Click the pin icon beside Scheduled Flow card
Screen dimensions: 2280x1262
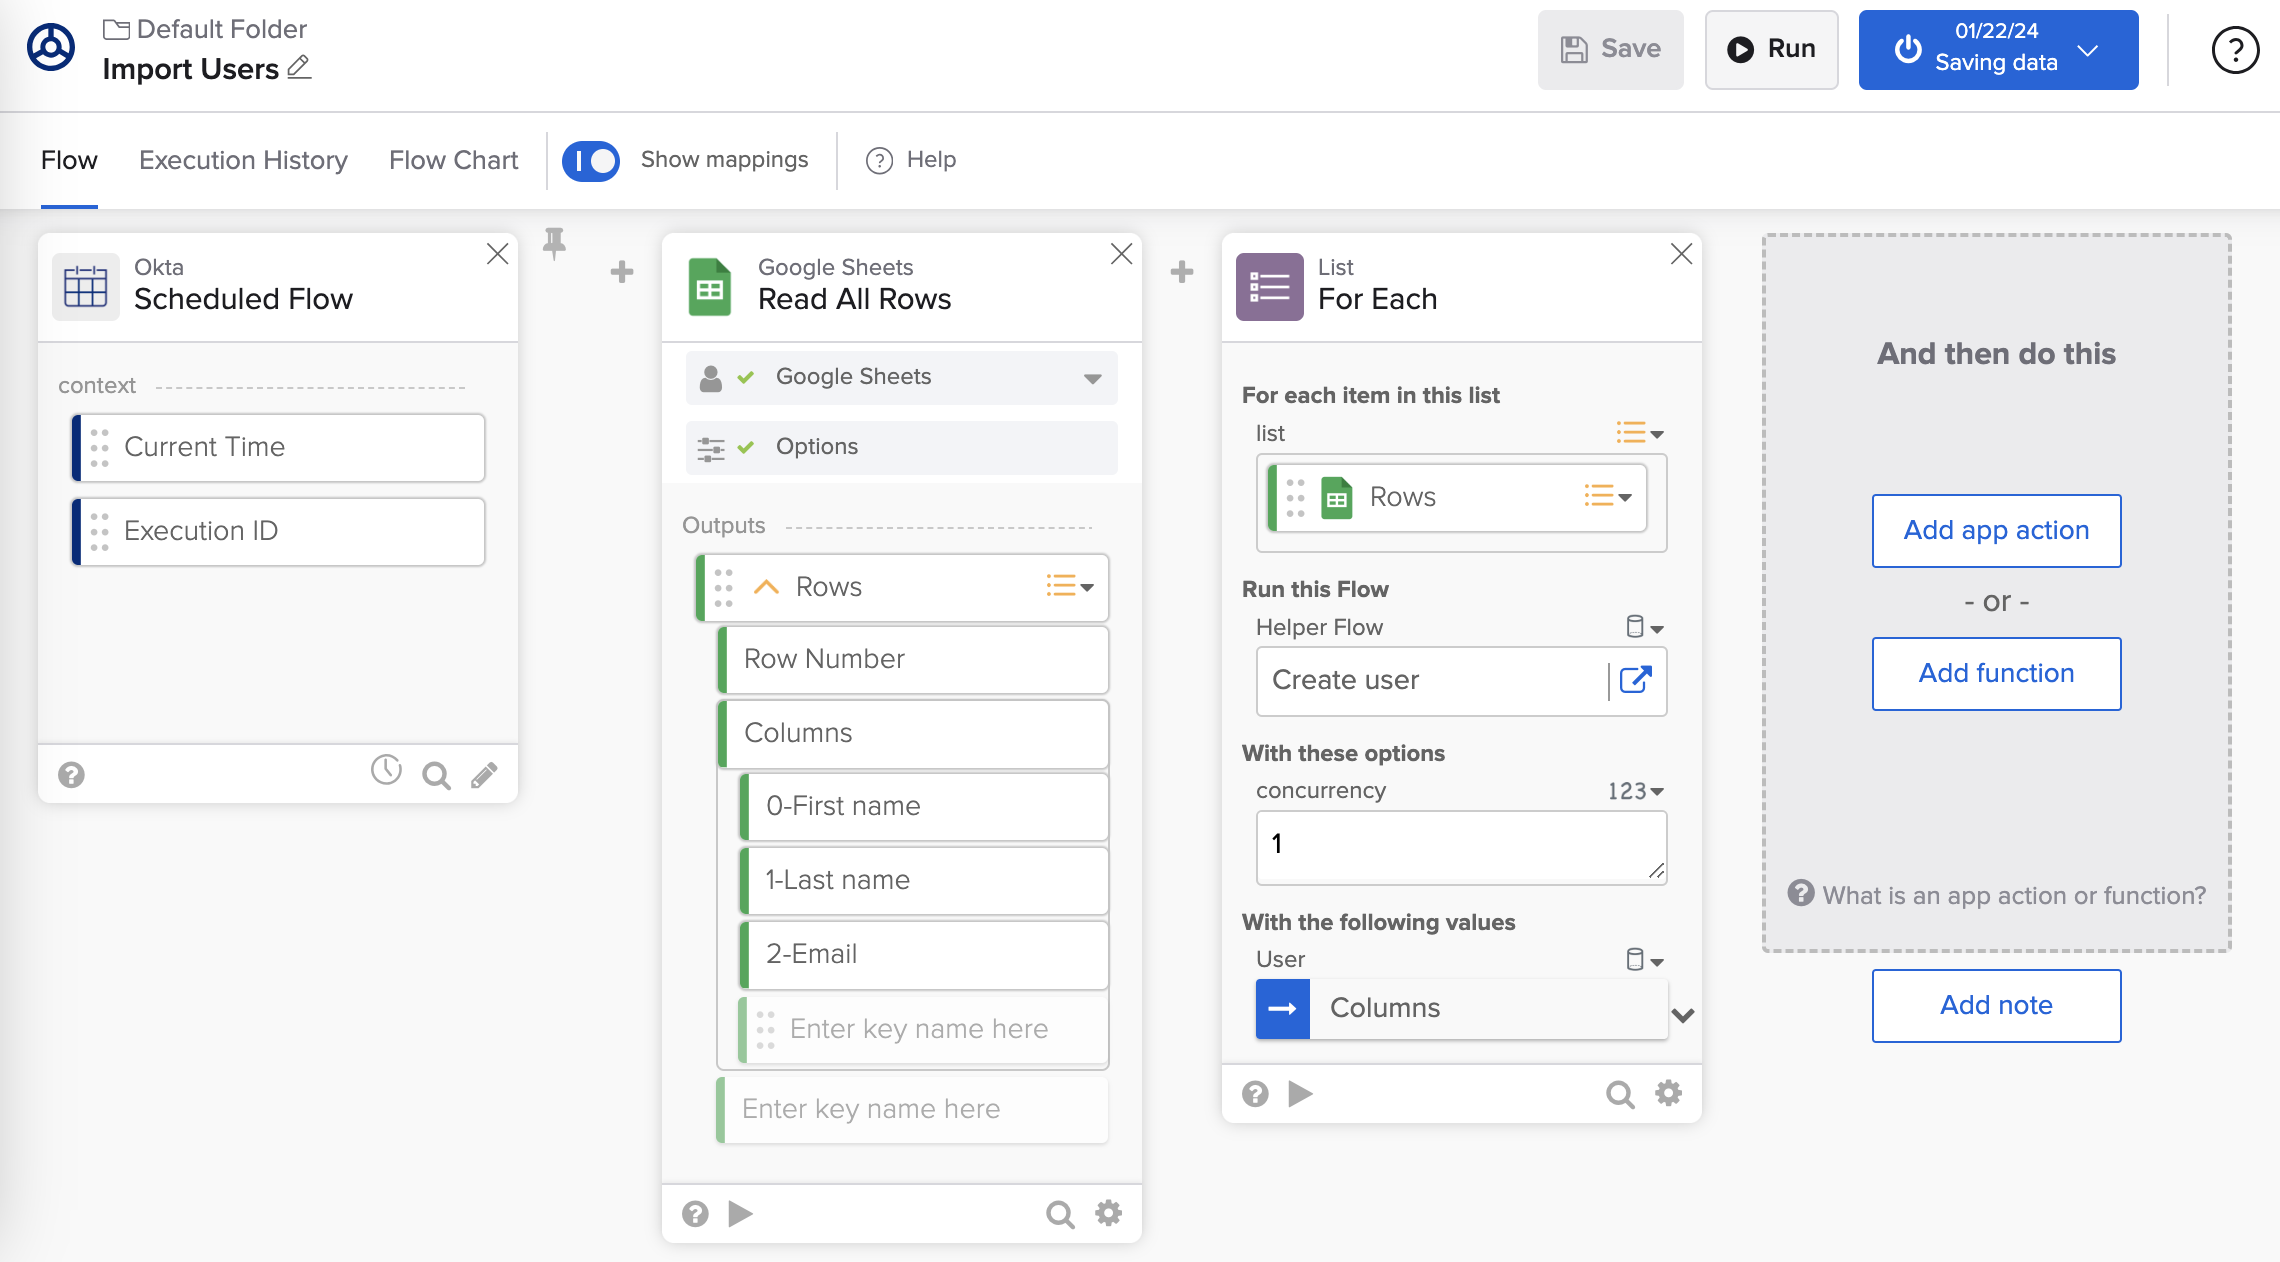pyautogui.click(x=554, y=242)
